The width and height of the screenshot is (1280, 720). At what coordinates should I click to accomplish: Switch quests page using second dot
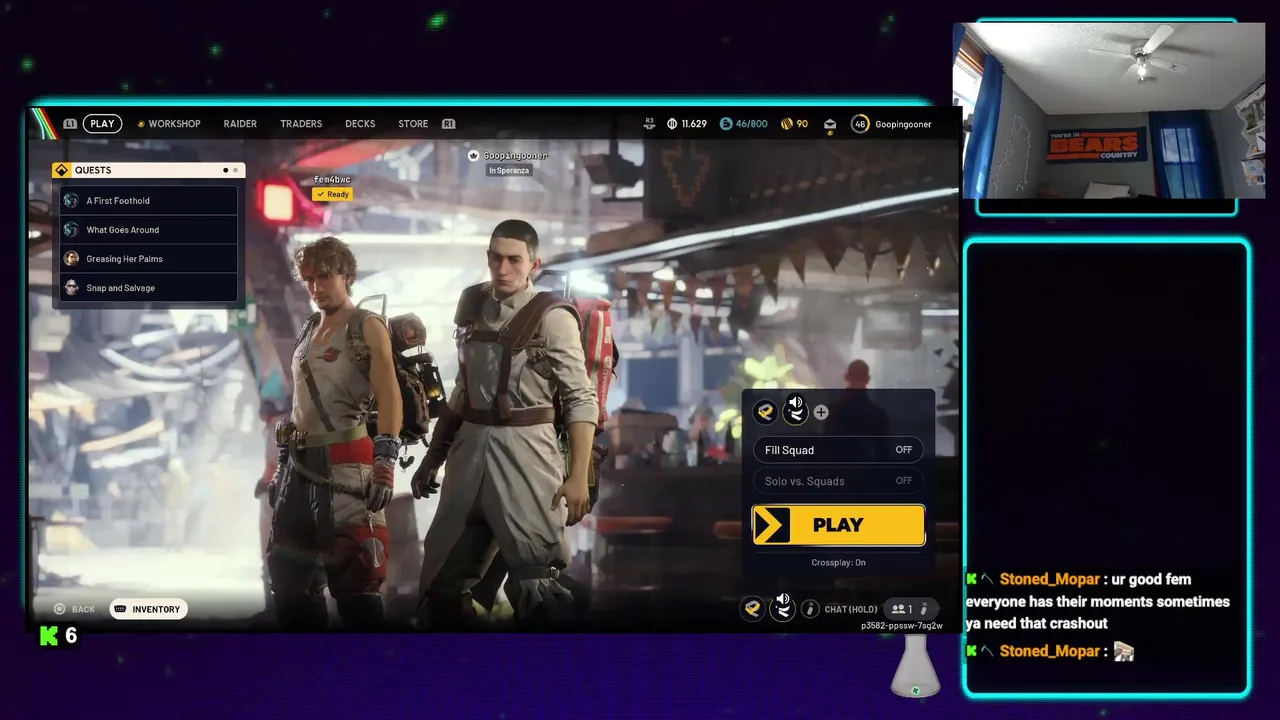(x=235, y=170)
